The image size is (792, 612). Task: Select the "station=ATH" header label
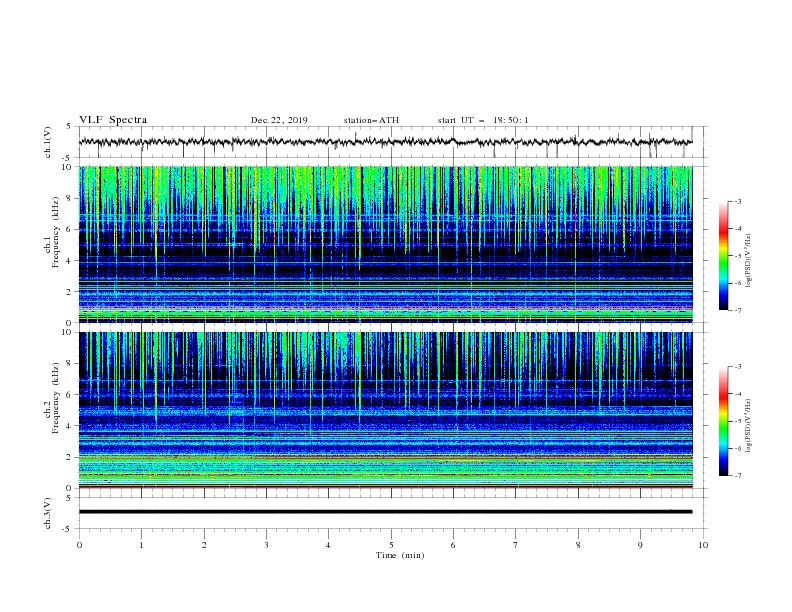tap(371, 120)
